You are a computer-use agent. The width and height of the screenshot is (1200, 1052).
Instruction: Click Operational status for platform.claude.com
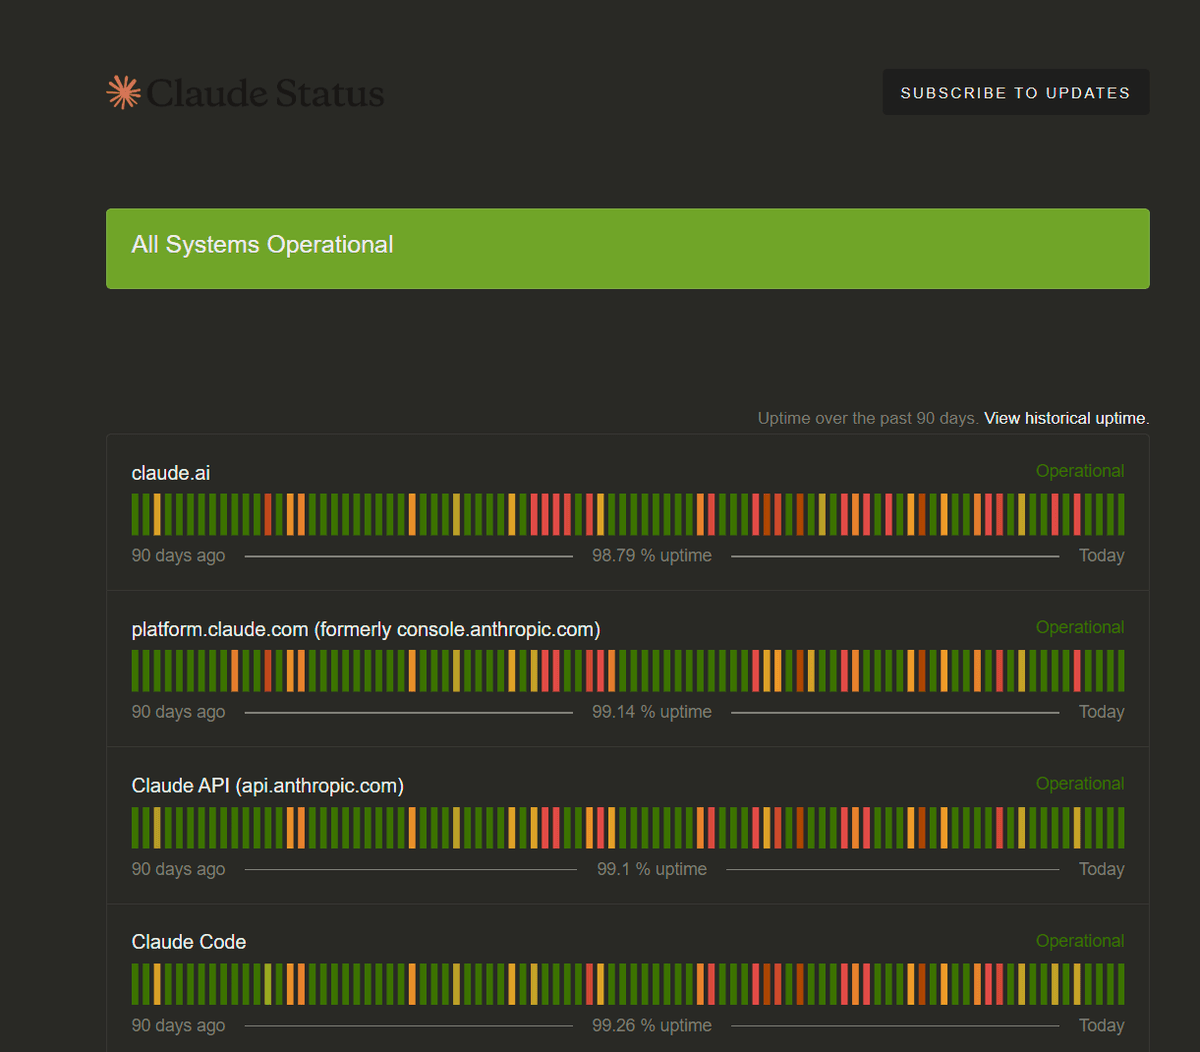(x=1079, y=626)
